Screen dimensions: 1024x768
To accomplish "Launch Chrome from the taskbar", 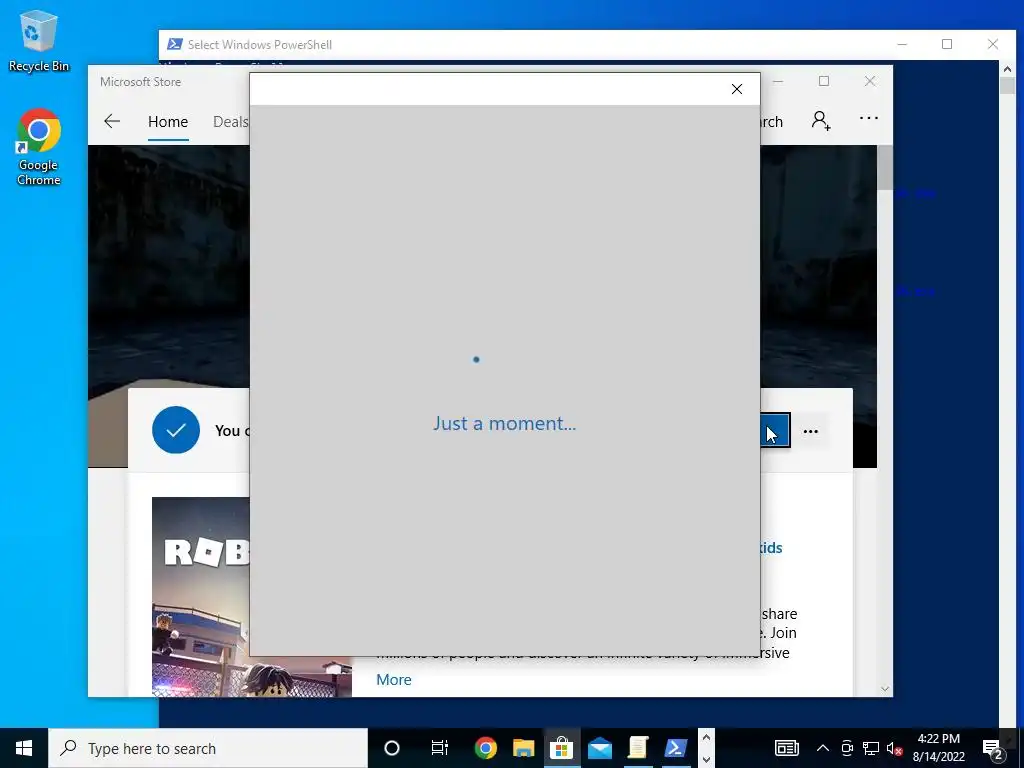I will point(485,748).
